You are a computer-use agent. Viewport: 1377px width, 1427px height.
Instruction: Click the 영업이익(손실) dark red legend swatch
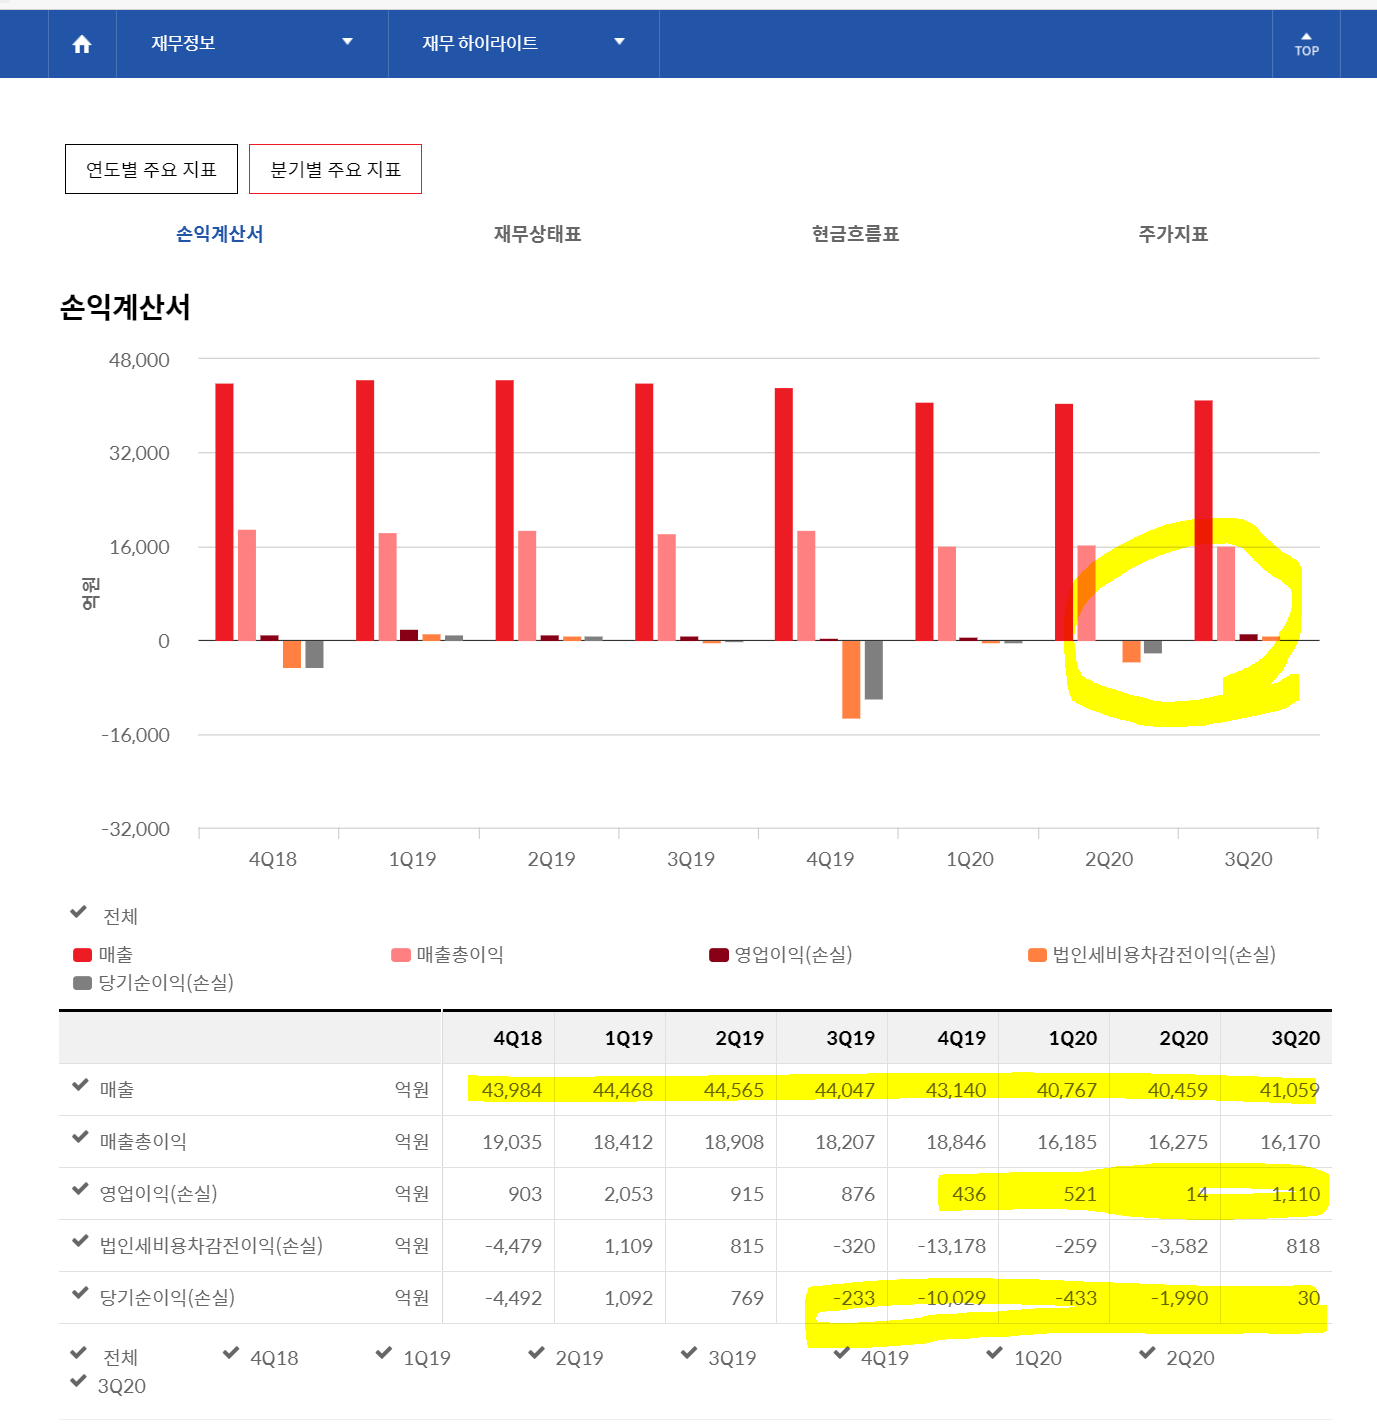pyautogui.click(x=719, y=955)
